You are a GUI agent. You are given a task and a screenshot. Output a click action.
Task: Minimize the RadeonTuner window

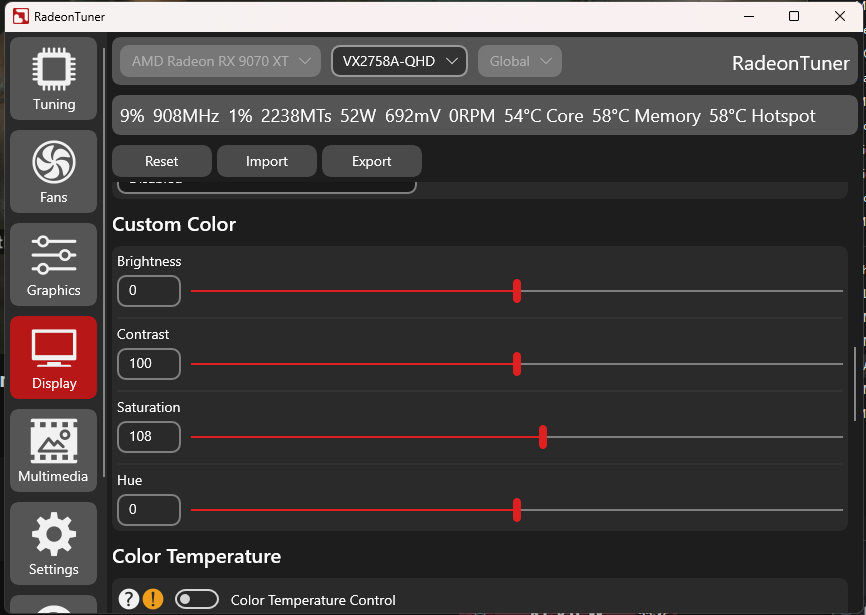click(749, 16)
